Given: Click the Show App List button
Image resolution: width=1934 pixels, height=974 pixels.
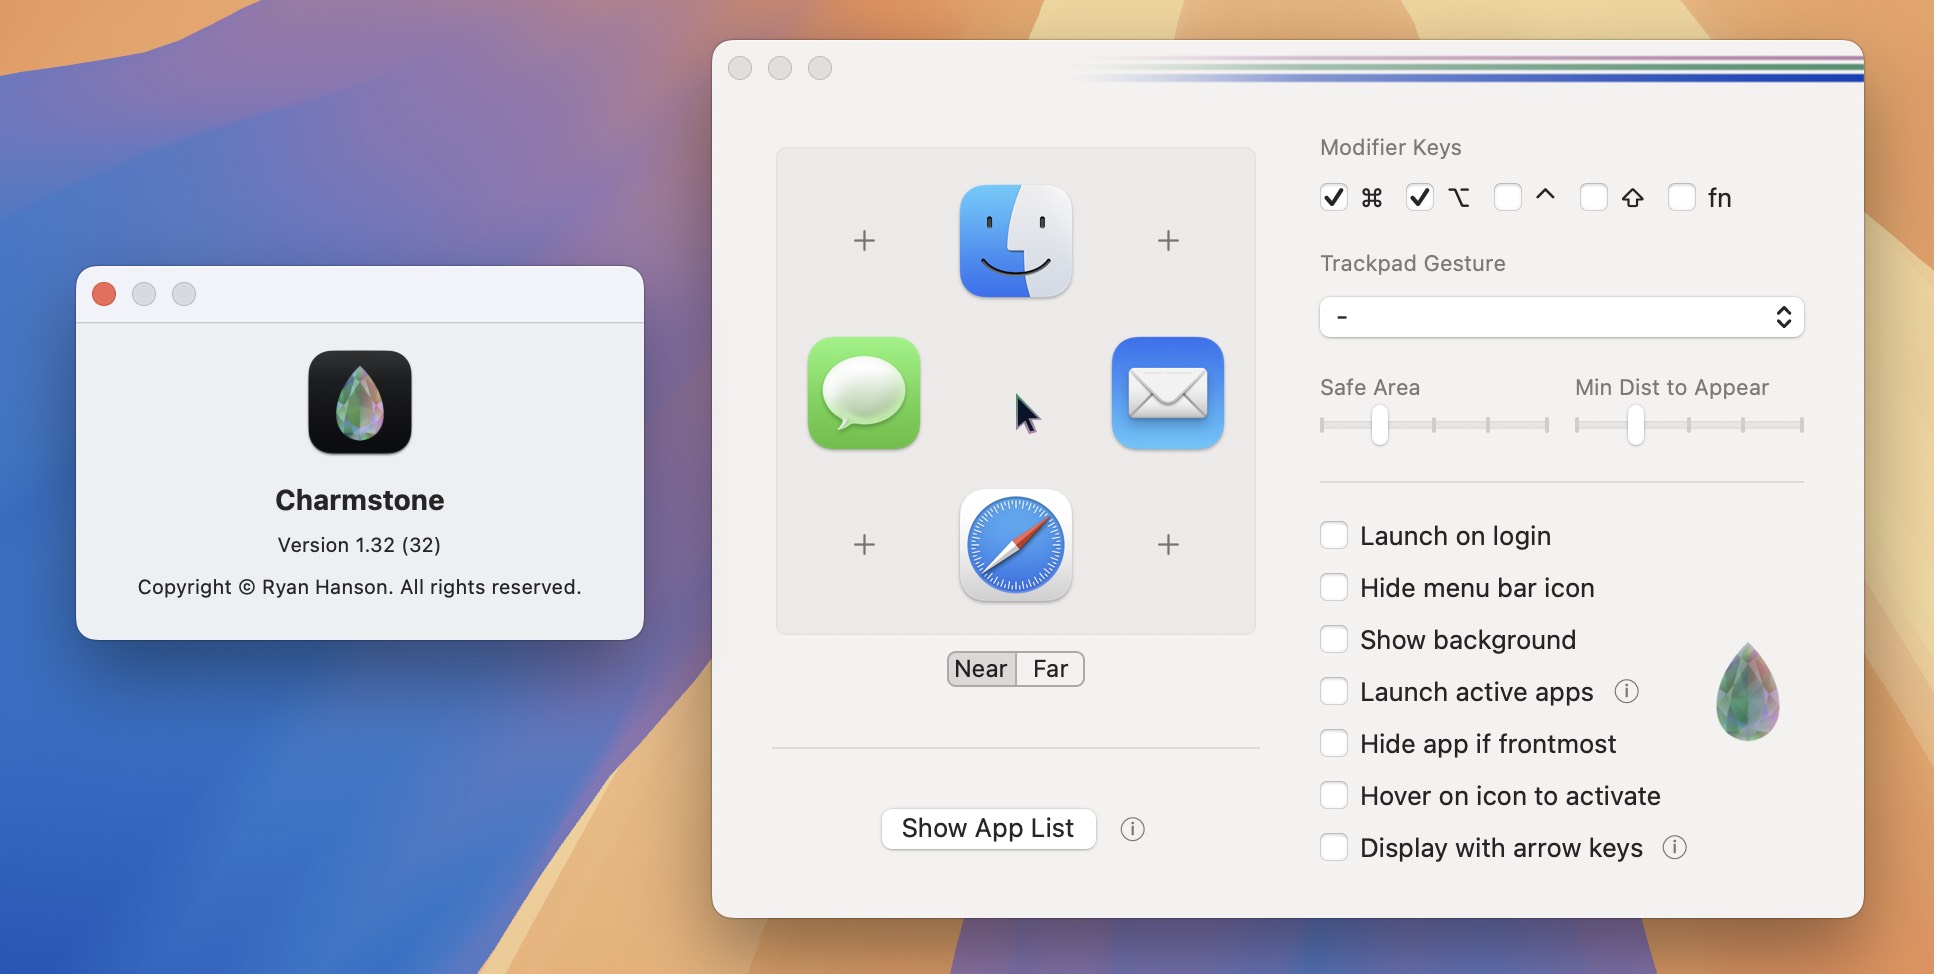Looking at the screenshot, I should click(x=988, y=828).
